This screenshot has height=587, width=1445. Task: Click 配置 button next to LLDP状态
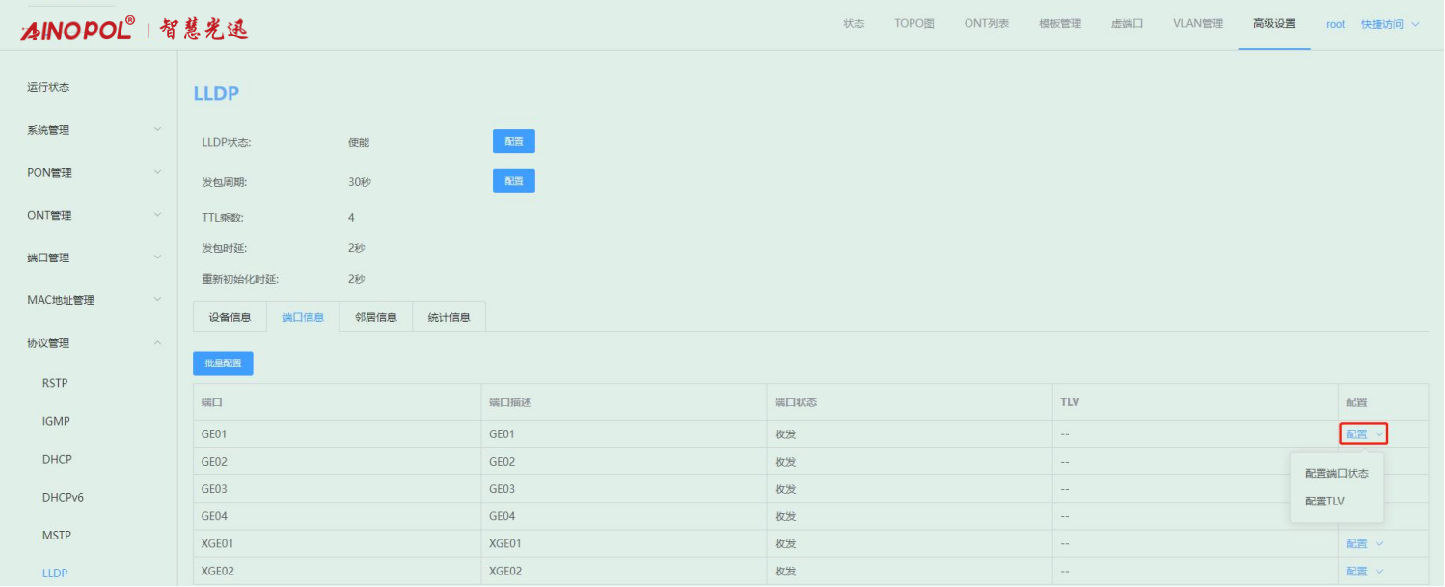(513, 142)
